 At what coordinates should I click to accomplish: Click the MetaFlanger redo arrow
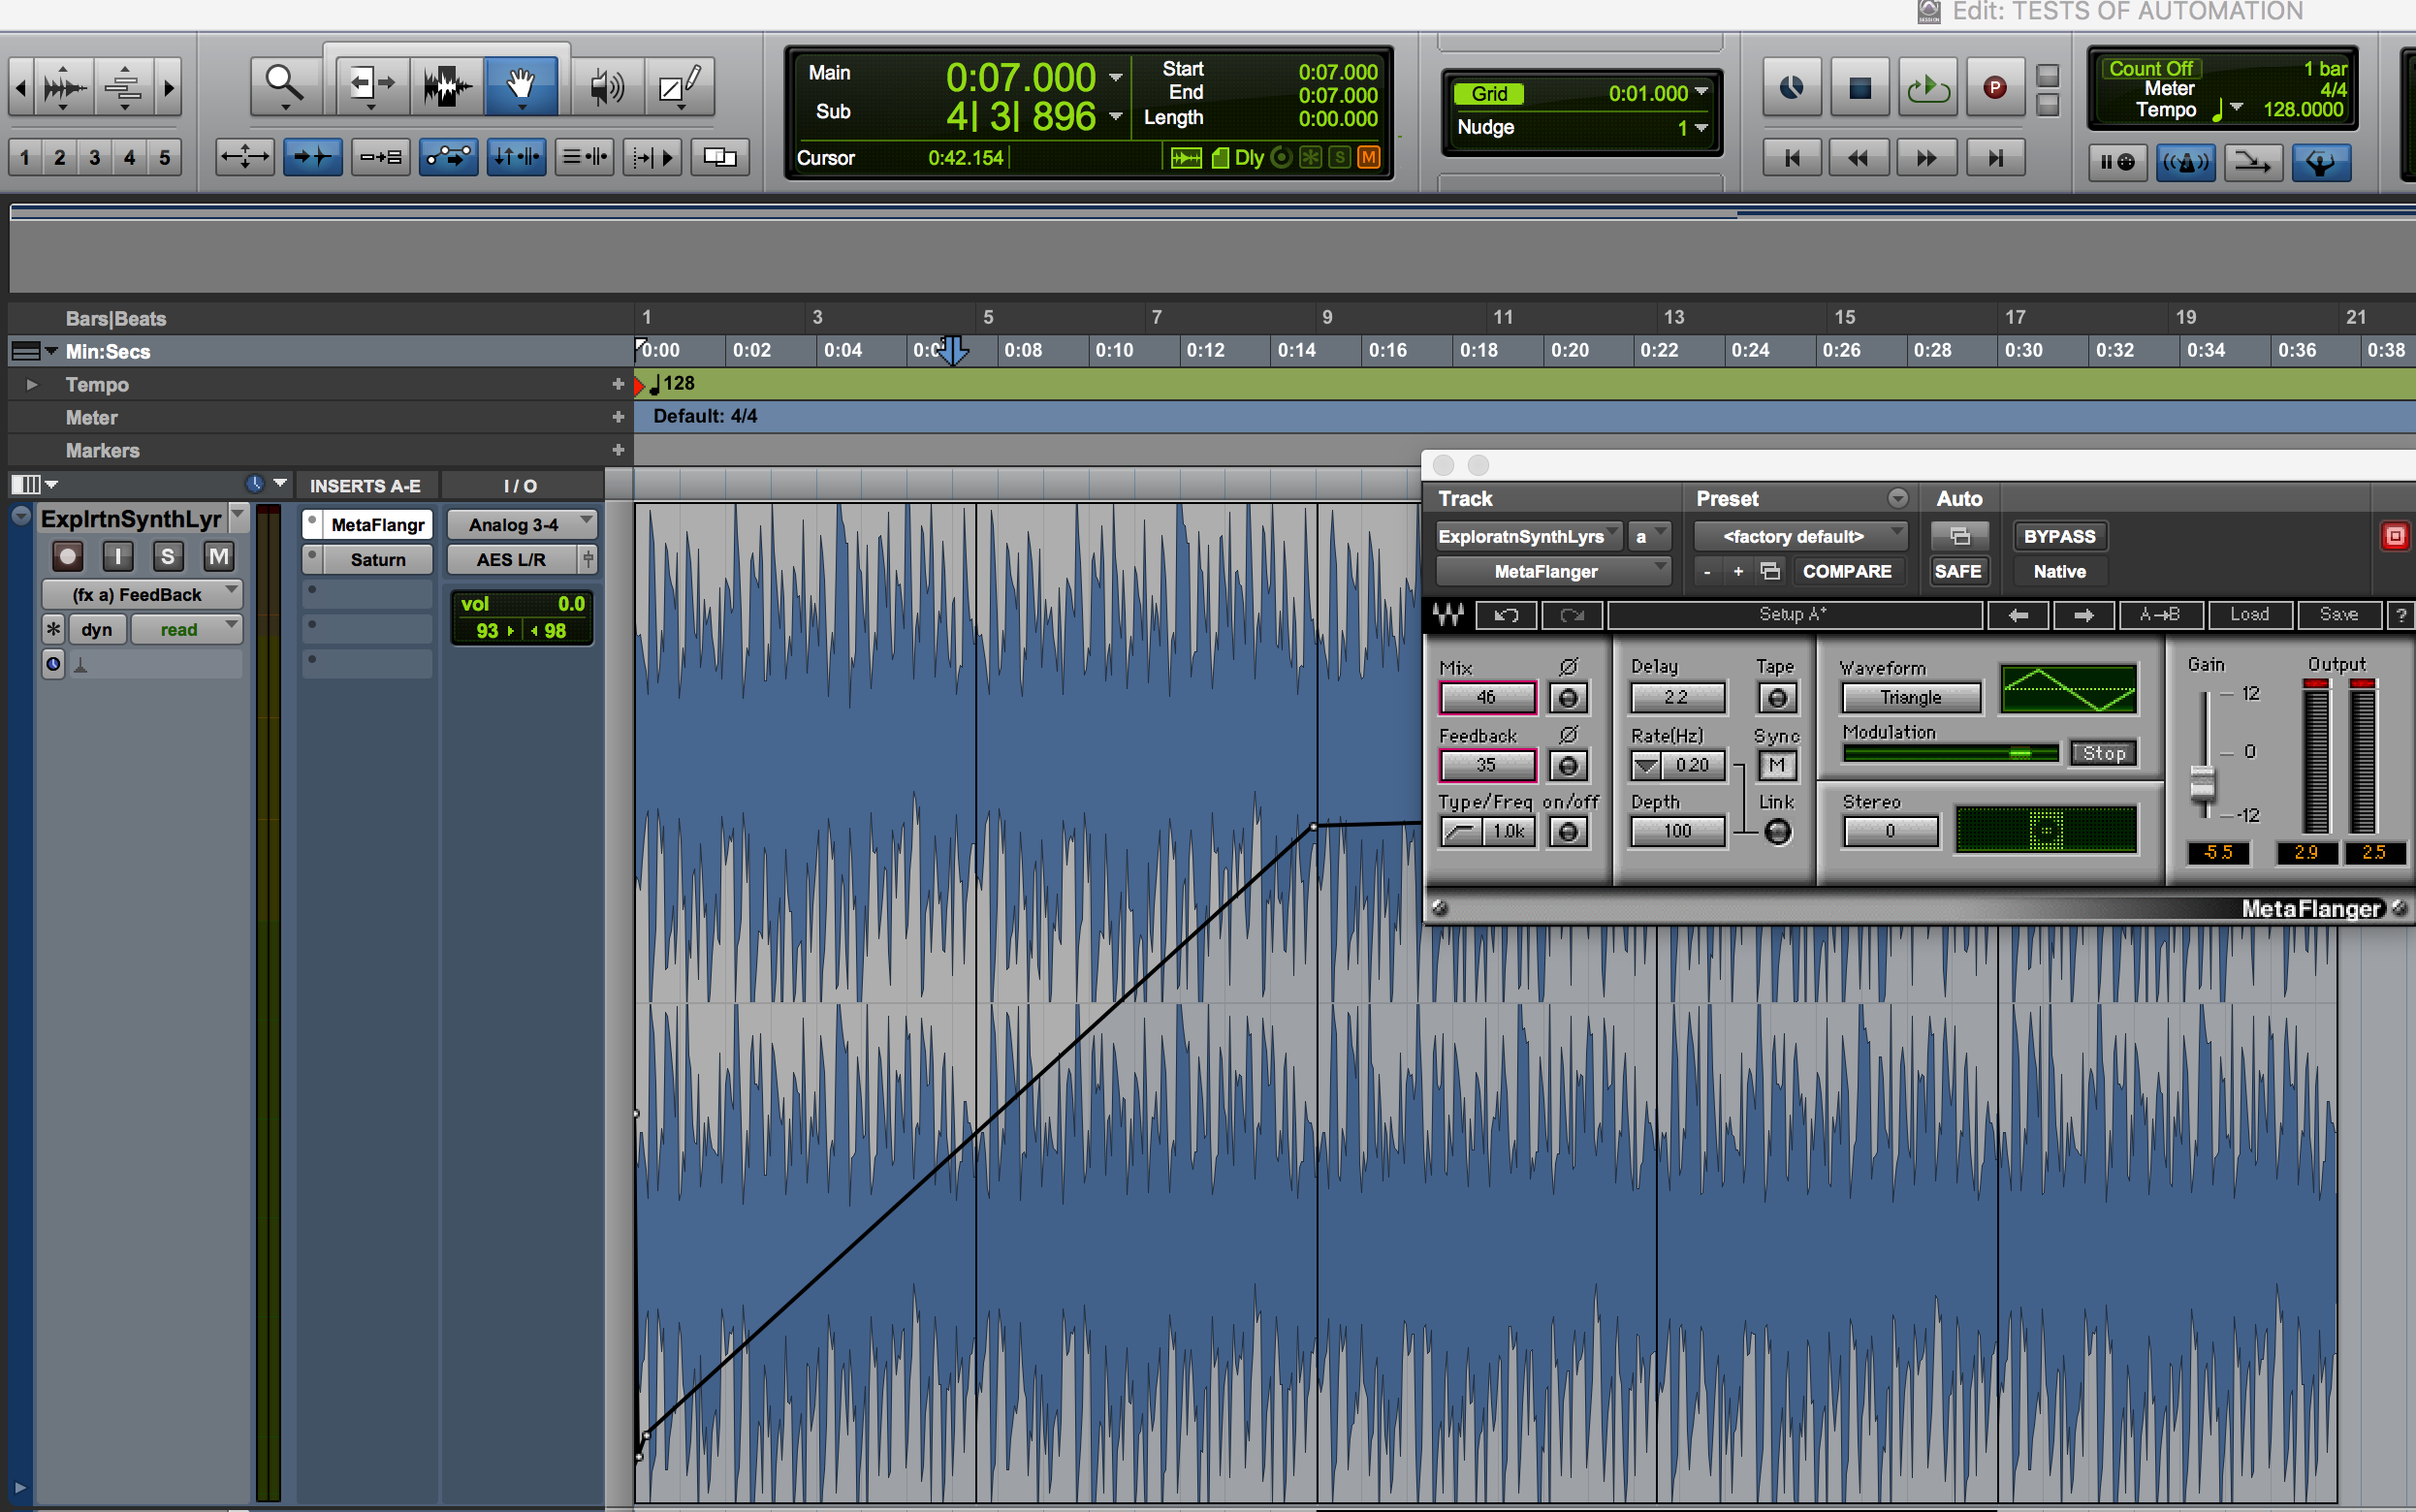click(x=1572, y=615)
